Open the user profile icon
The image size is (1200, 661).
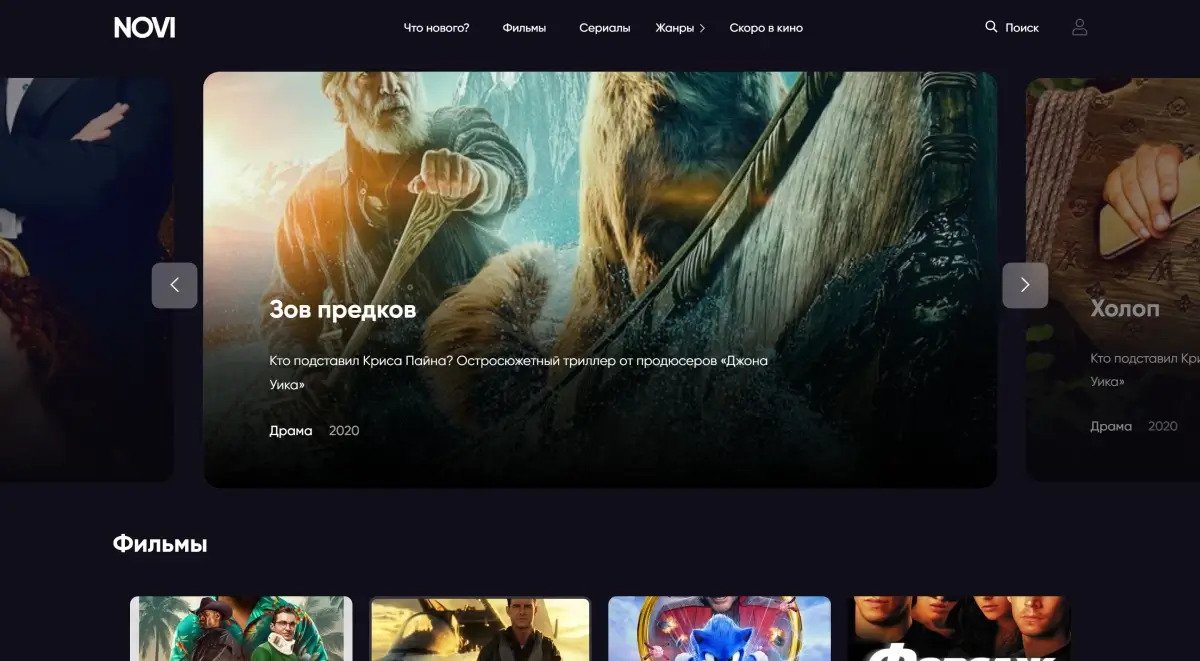pos(1079,28)
